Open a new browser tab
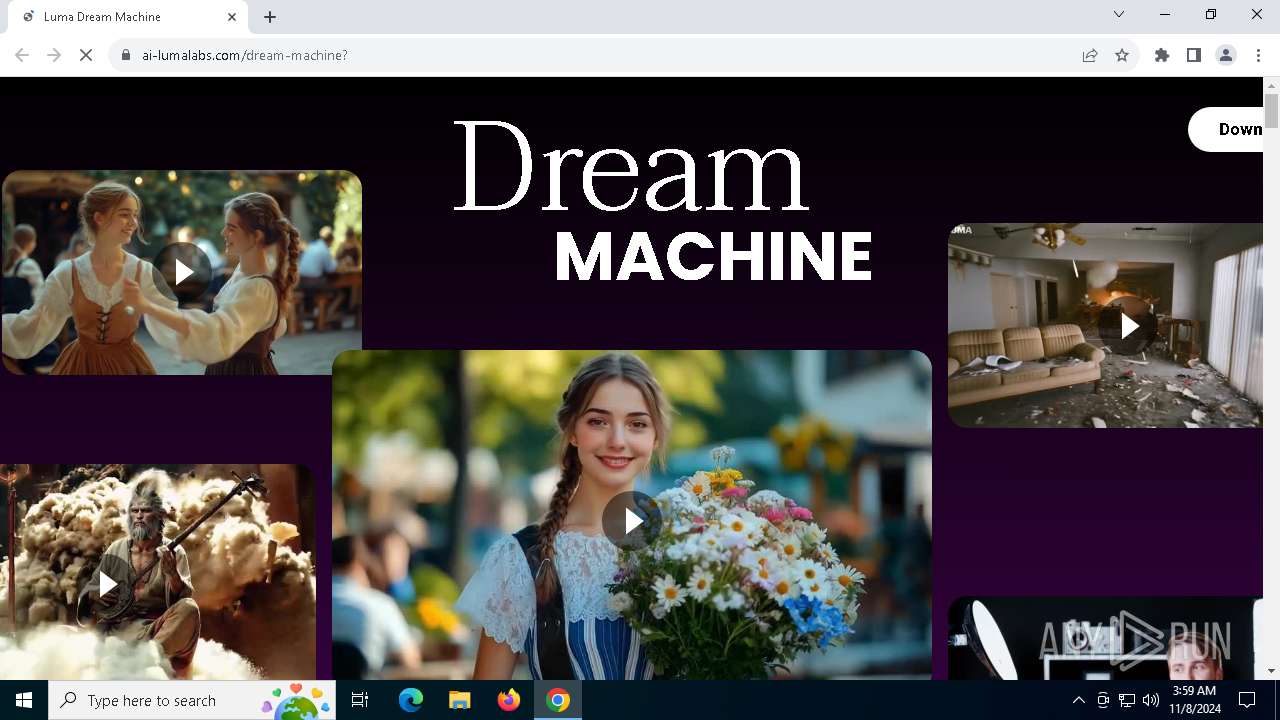Screen dimensions: 1280x720 click(x=270, y=17)
